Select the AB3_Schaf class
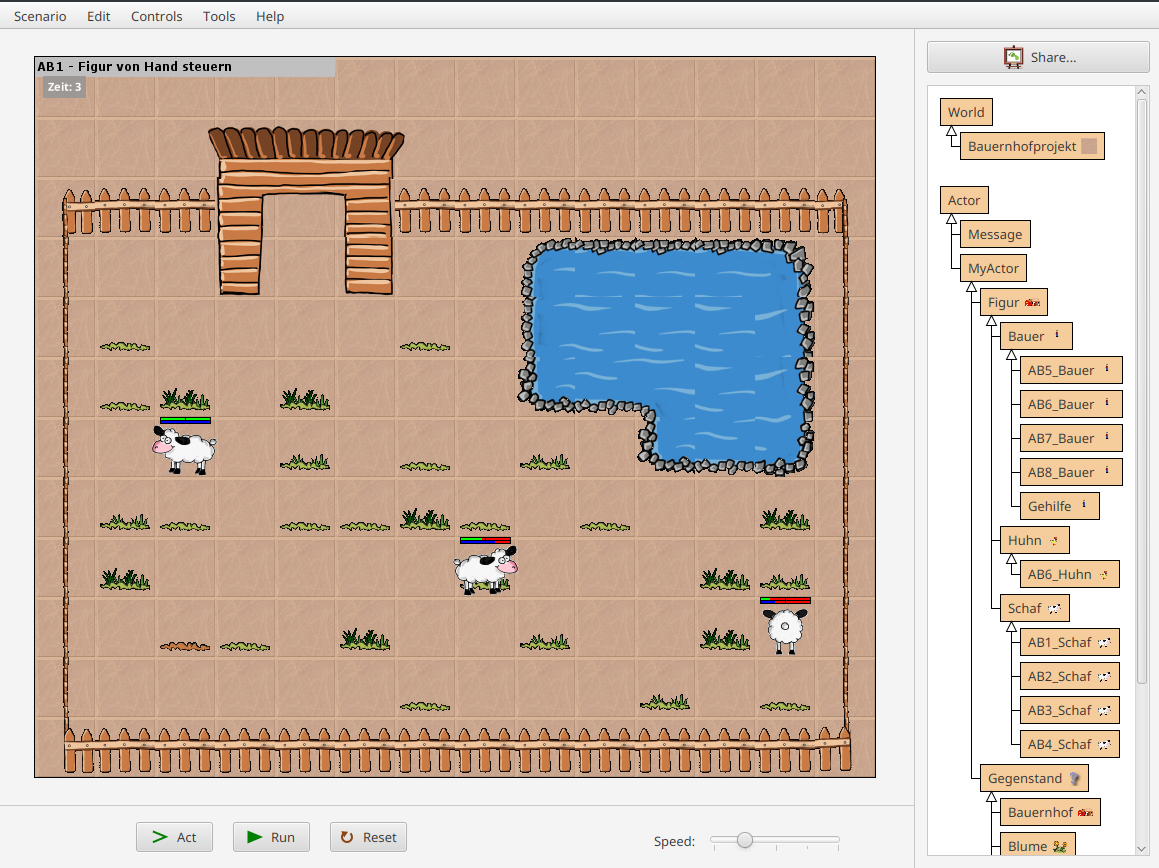The height and width of the screenshot is (868, 1159). click(x=1069, y=711)
